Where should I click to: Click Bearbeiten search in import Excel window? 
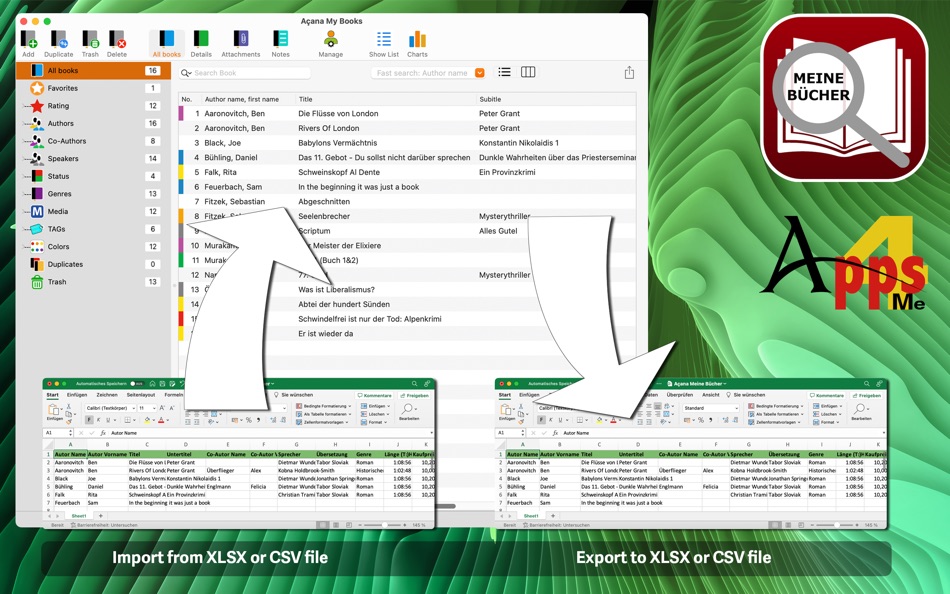[409, 412]
